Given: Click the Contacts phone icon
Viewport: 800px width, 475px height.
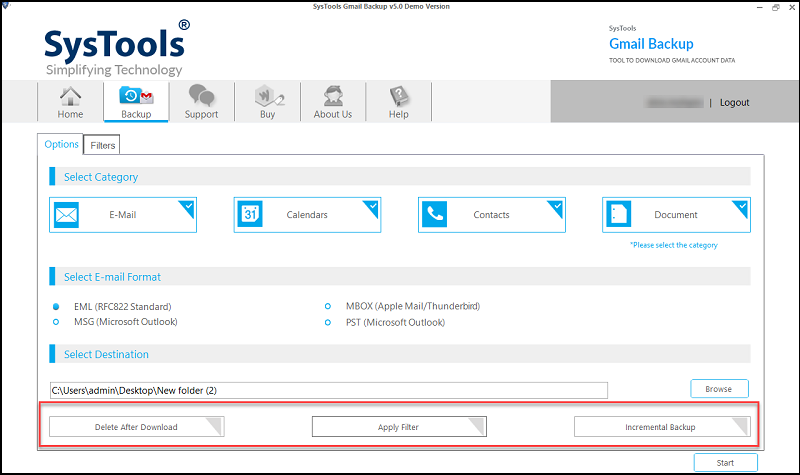Looking at the screenshot, I should 435,214.
